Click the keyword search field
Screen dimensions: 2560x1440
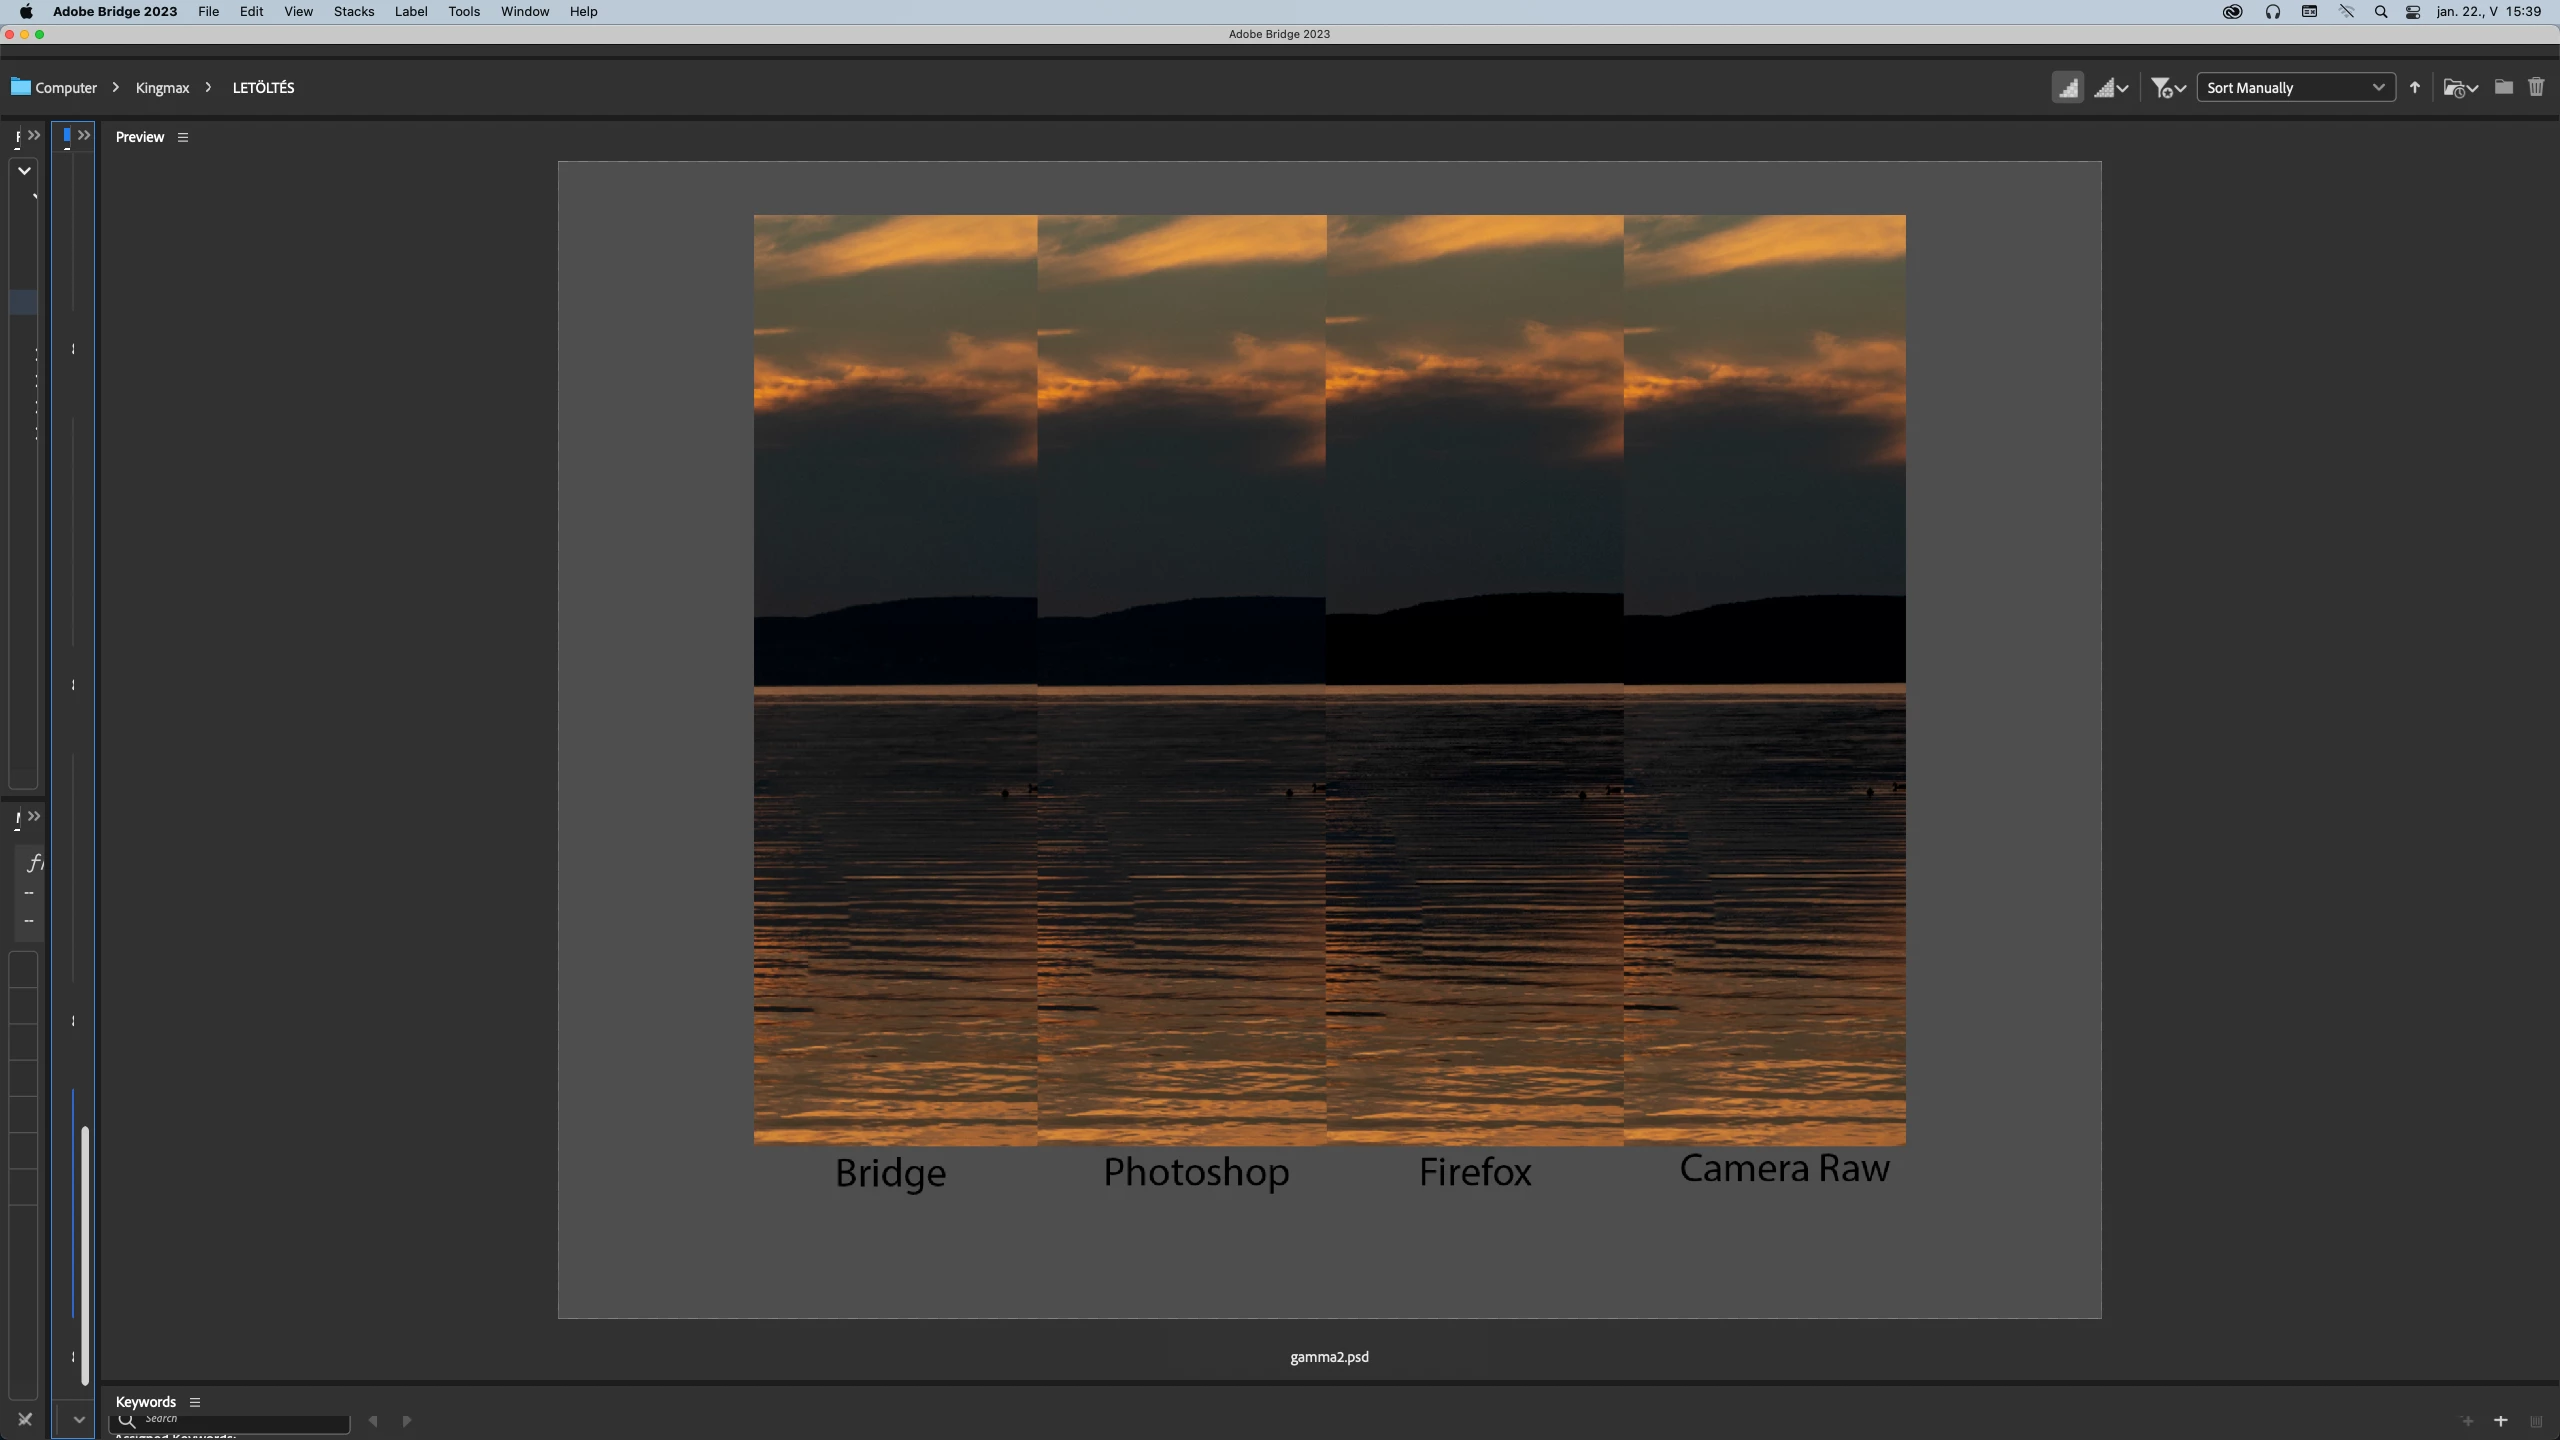pos(240,1420)
